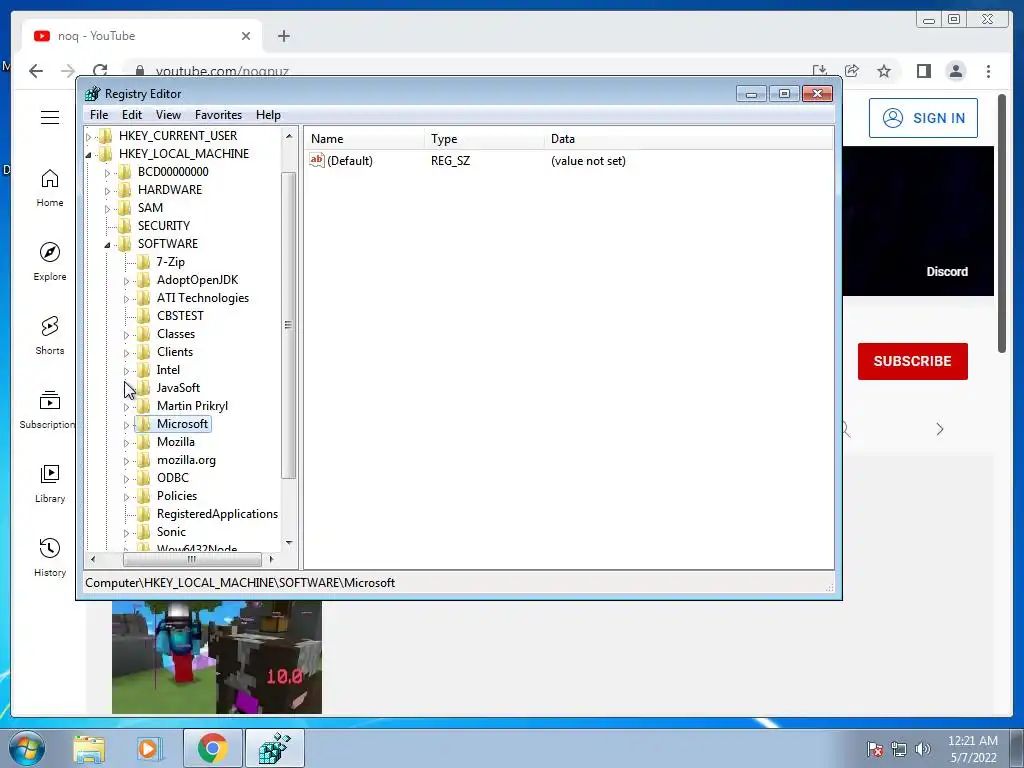The height and width of the screenshot is (768, 1024).
Task: Open YouTube Library in sidebar
Action: (50, 484)
